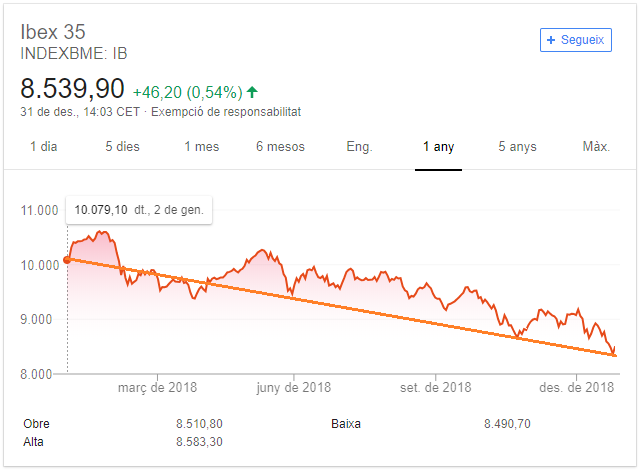Click the current price 8.539,90

(73, 86)
